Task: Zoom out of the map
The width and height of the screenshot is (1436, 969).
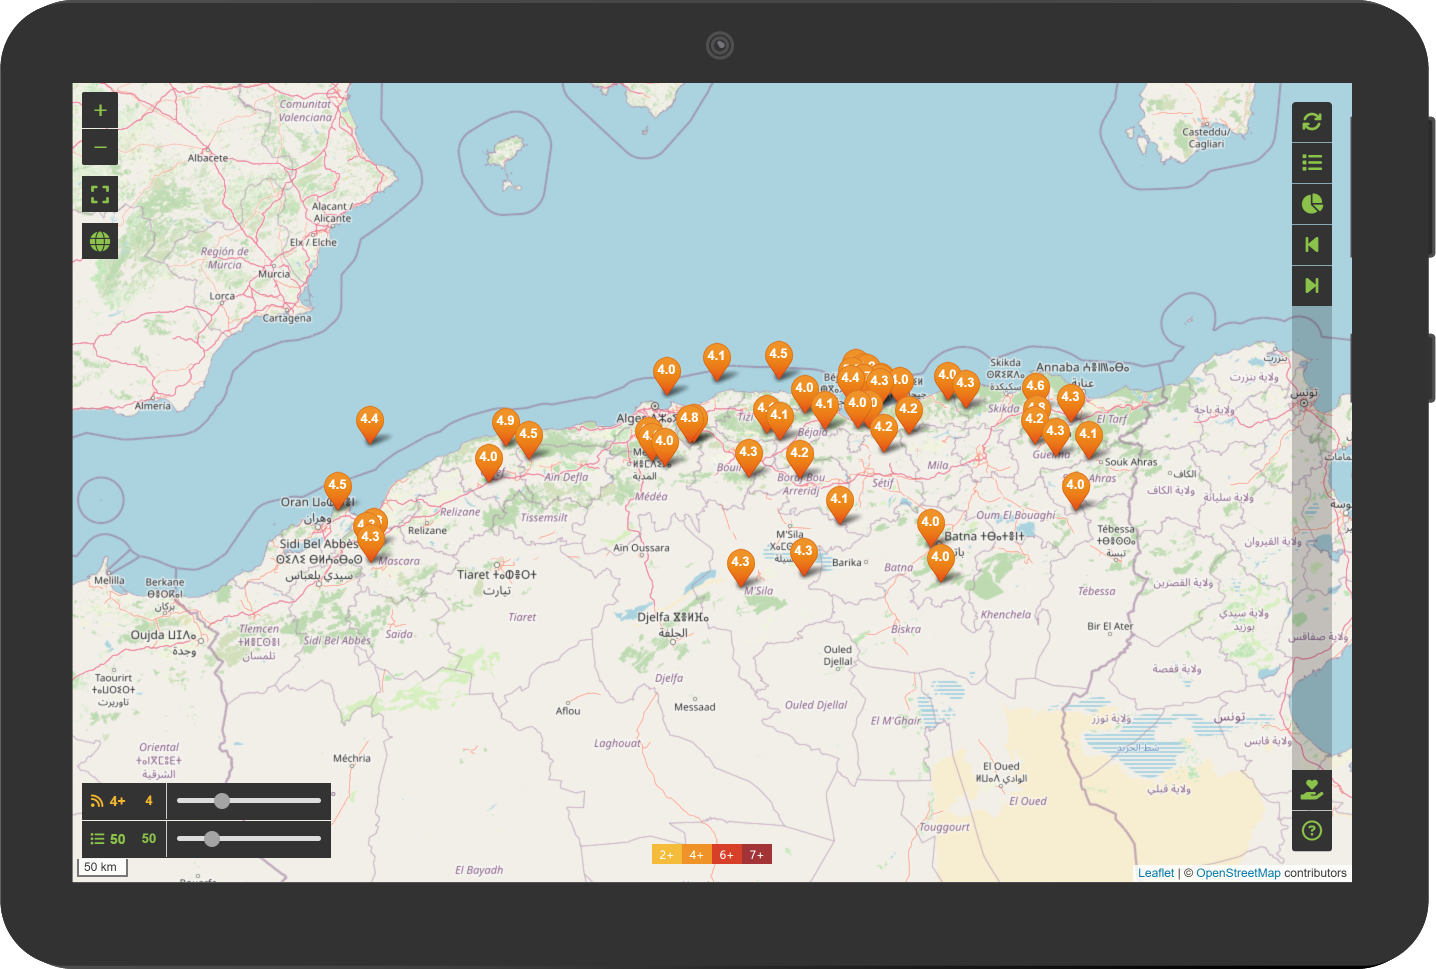Action: pyautogui.click(x=100, y=148)
